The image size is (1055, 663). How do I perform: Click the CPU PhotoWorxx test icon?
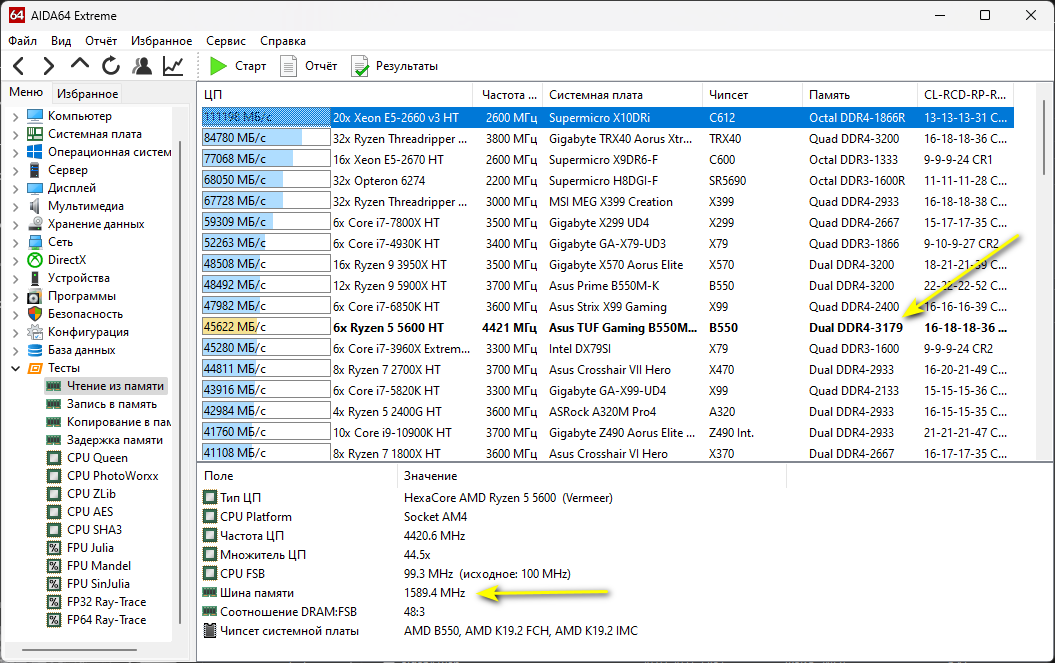coord(54,476)
